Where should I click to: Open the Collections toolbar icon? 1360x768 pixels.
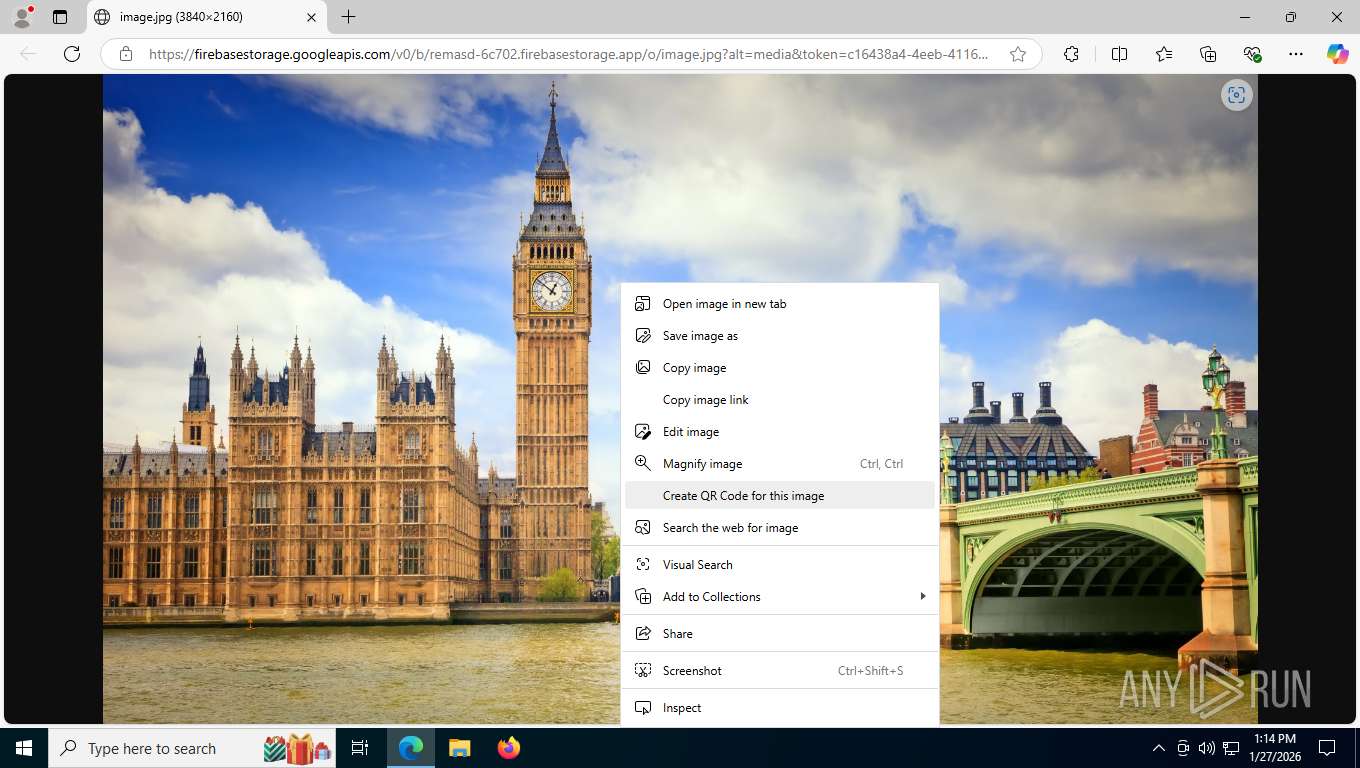pyautogui.click(x=1208, y=54)
